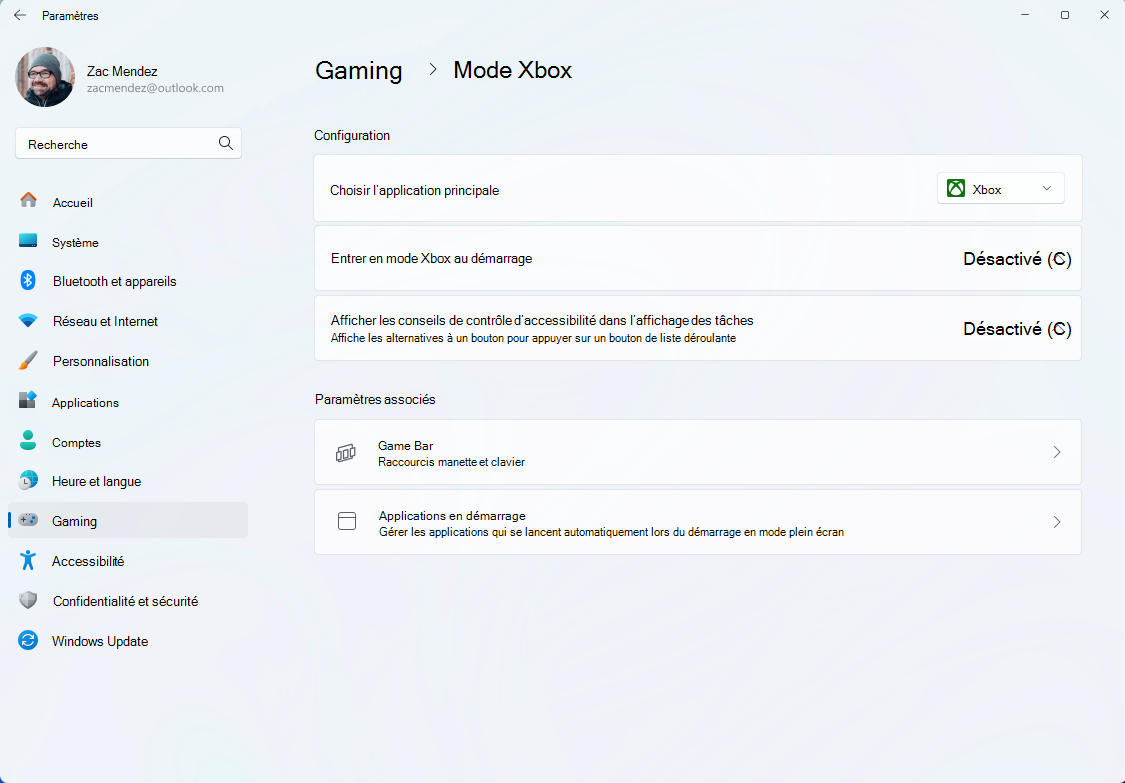Open the Xbox main application dropdown
This screenshot has height=783, width=1125.
pyautogui.click(x=1000, y=189)
